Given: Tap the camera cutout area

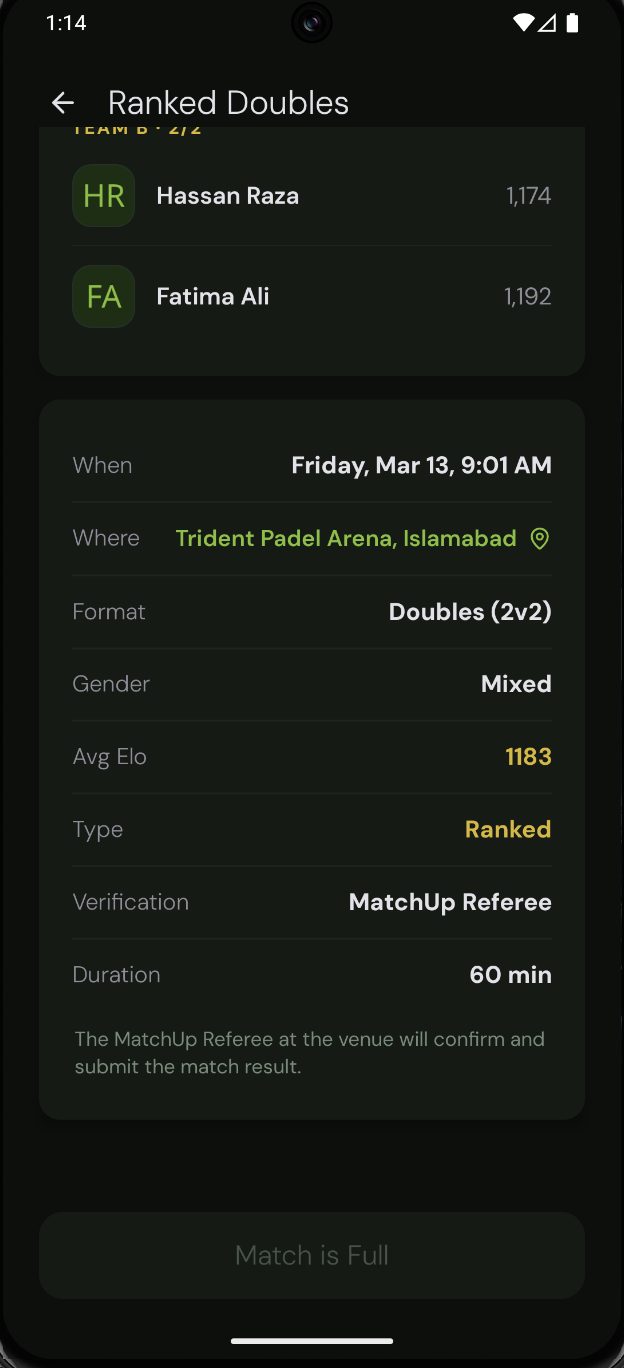Looking at the screenshot, I should 311,22.
